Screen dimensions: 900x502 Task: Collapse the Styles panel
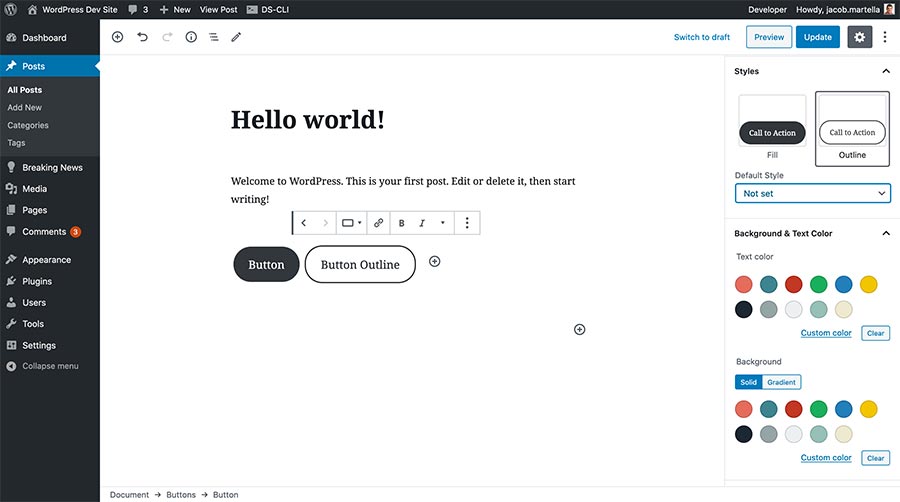click(886, 71)
